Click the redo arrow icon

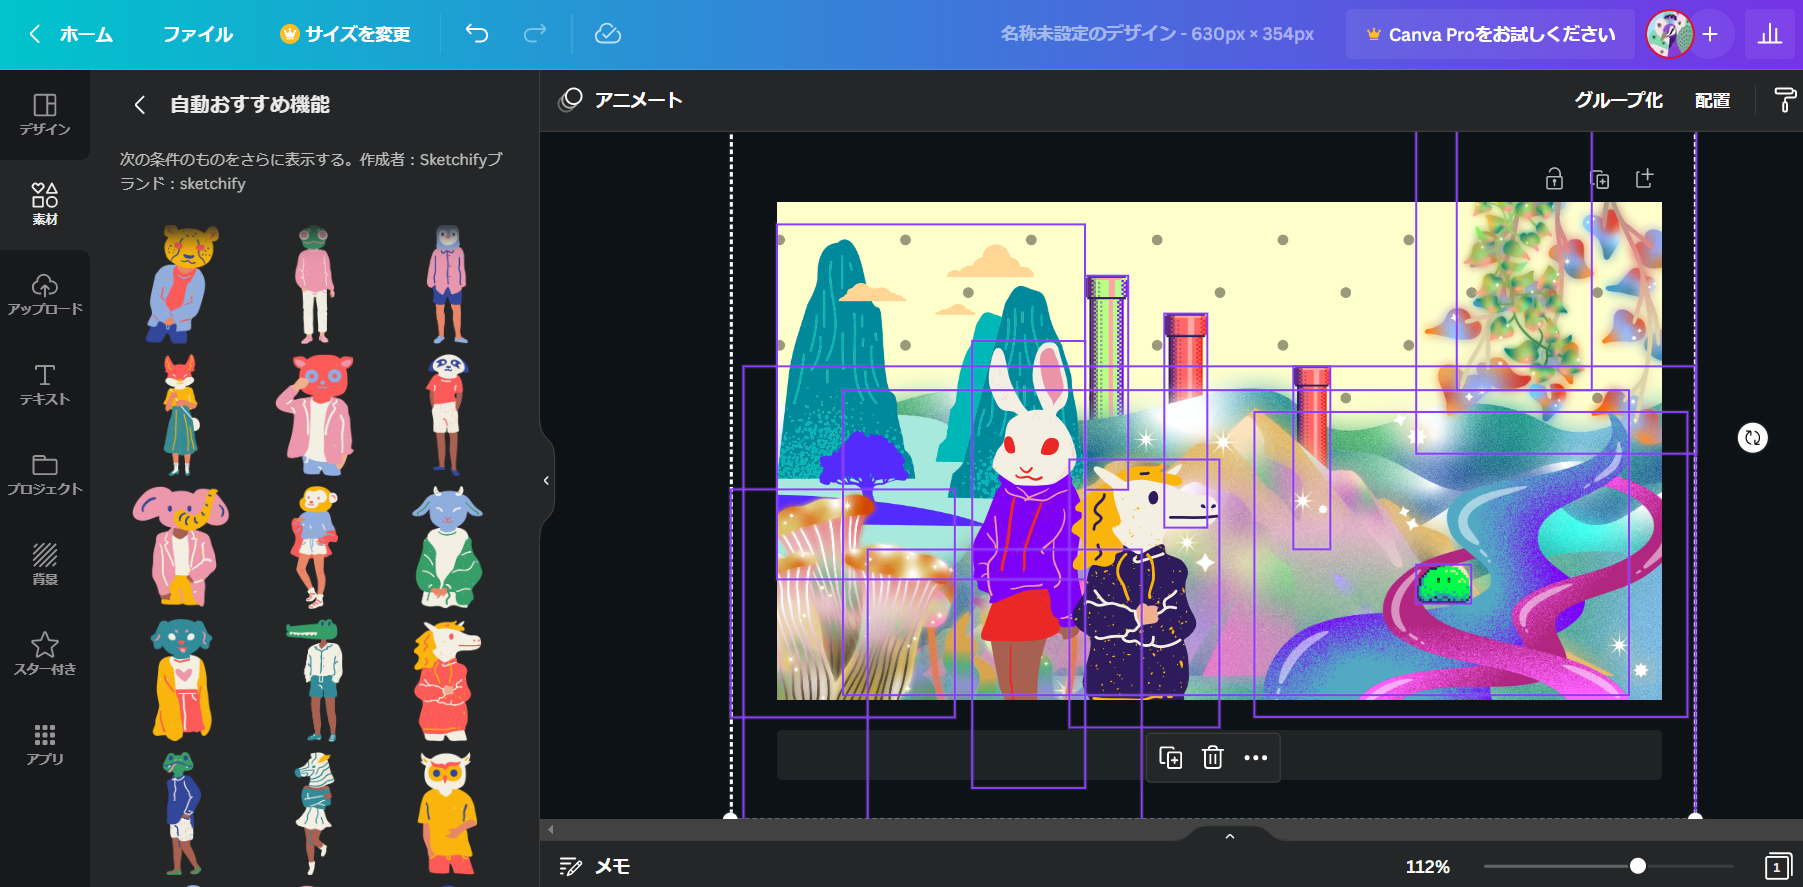535,34
